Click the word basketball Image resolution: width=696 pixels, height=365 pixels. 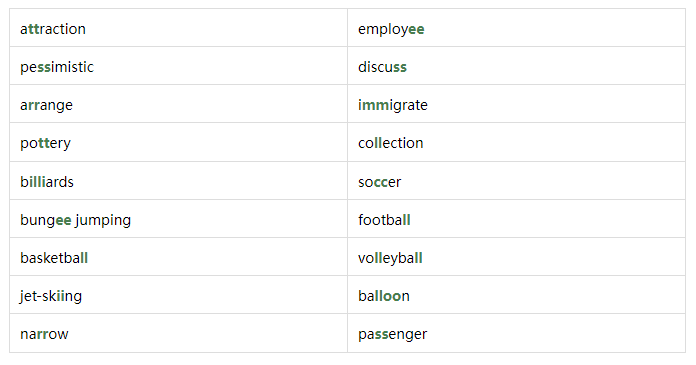54,258
